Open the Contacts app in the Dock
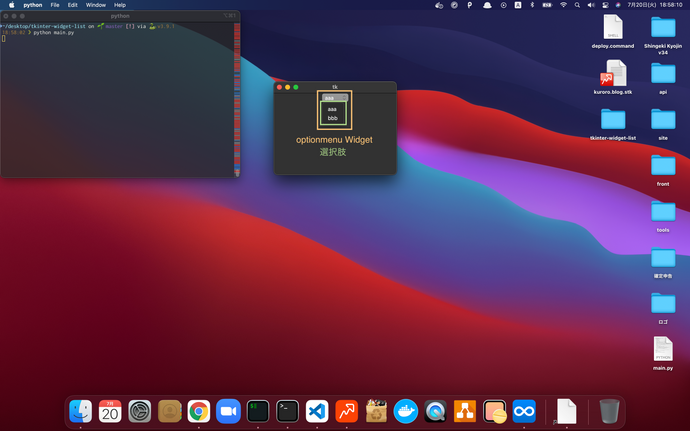Image resolution: width=690 pixels, height=431 pixels. 169,411
